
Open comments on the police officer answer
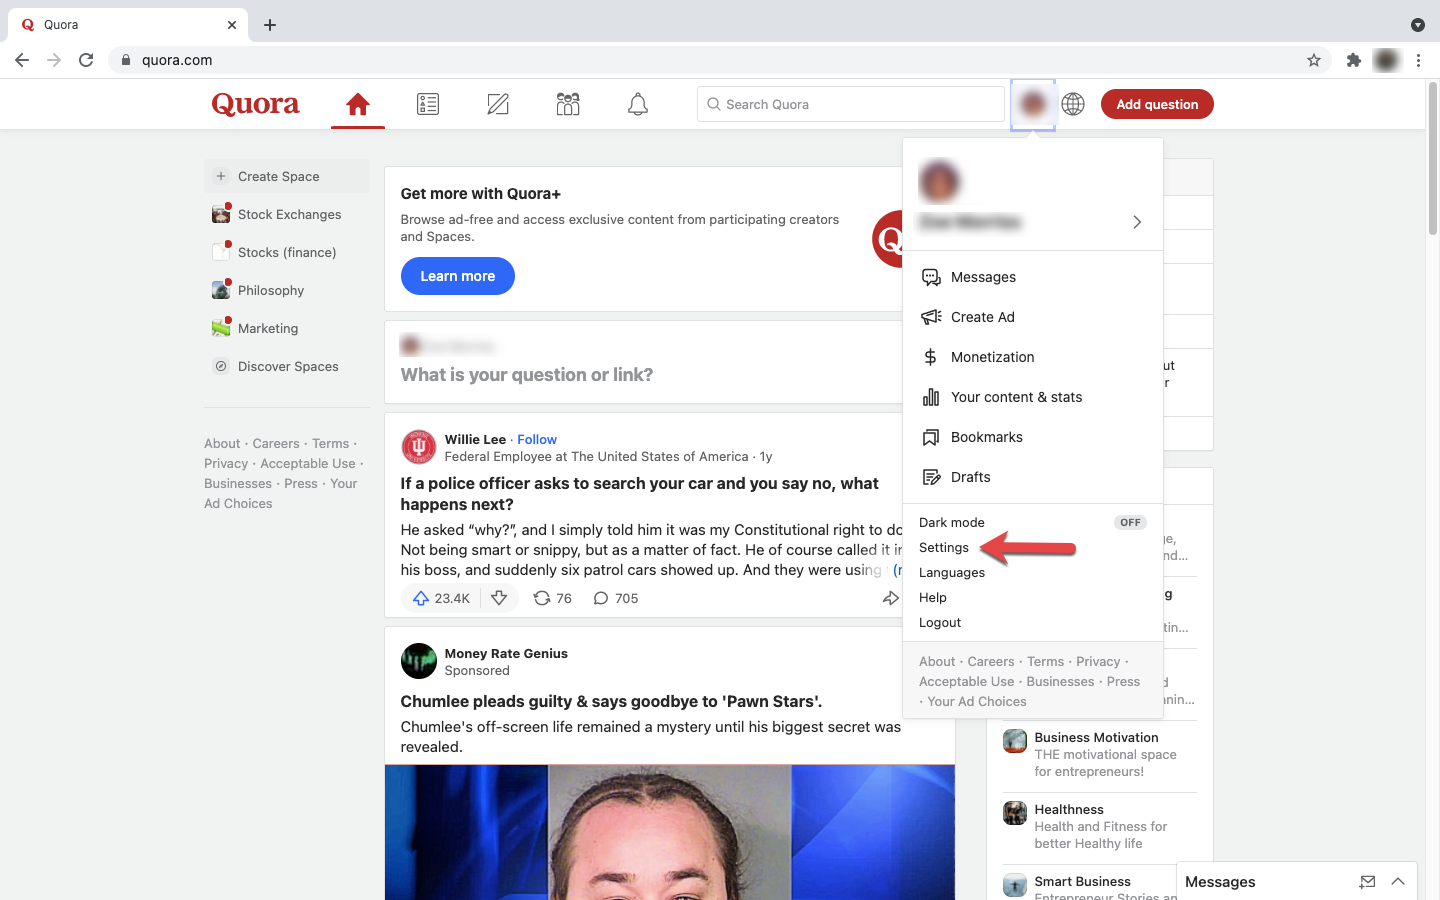[x=614, y=597]
